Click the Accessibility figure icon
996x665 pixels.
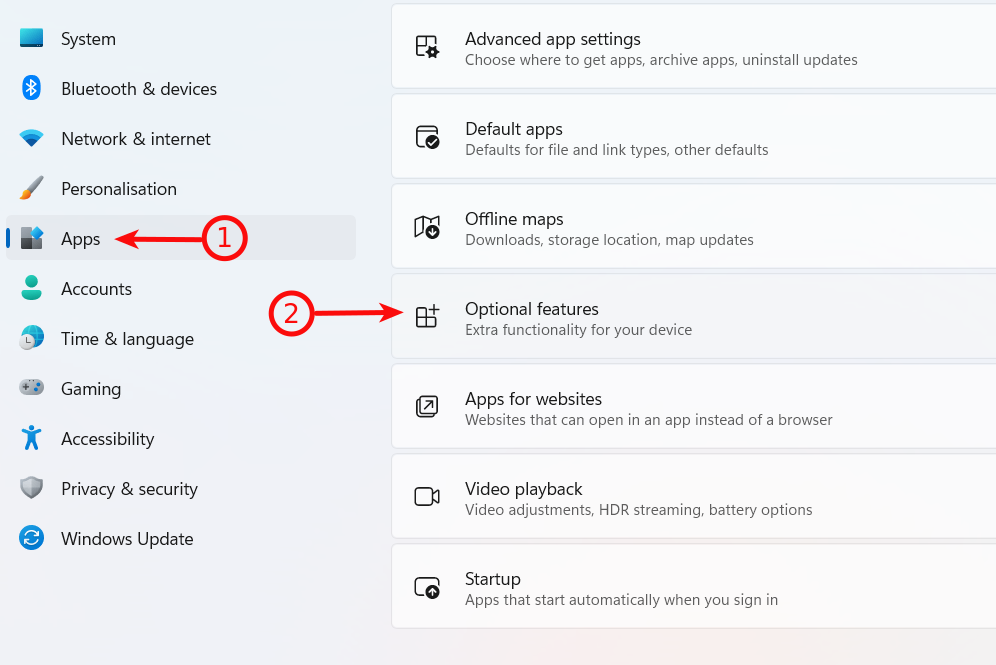pos(31,438)
